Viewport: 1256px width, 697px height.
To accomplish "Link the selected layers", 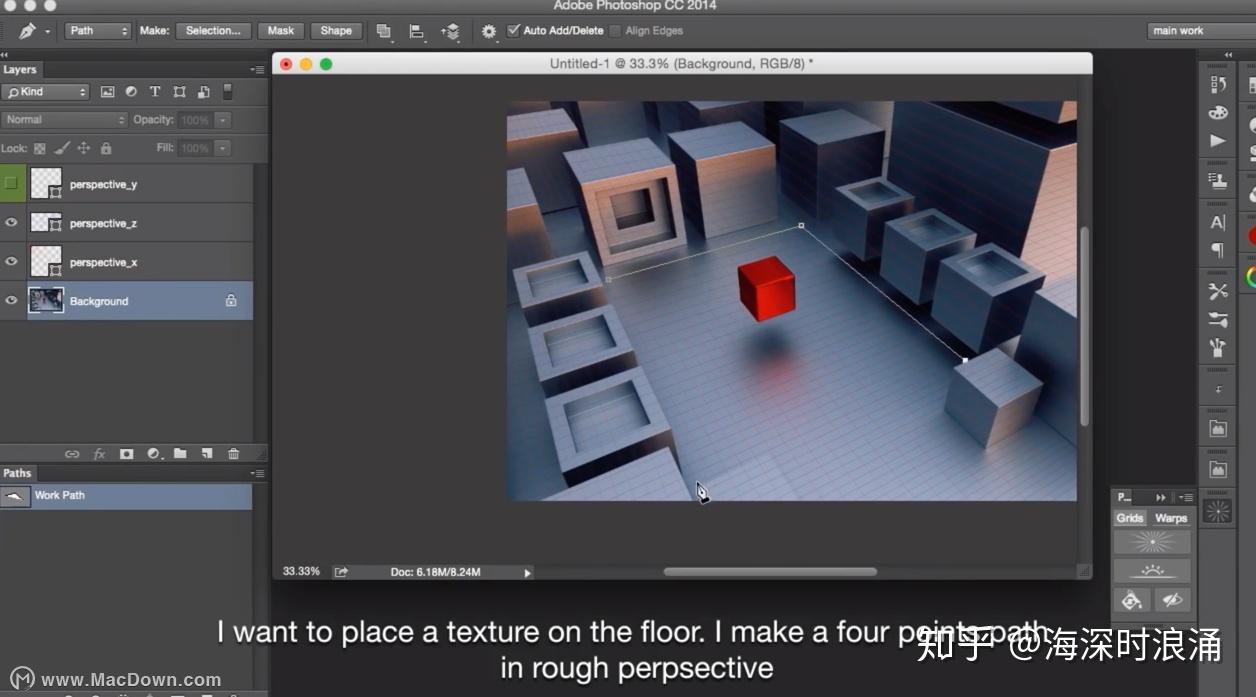I will coord(72,453).
